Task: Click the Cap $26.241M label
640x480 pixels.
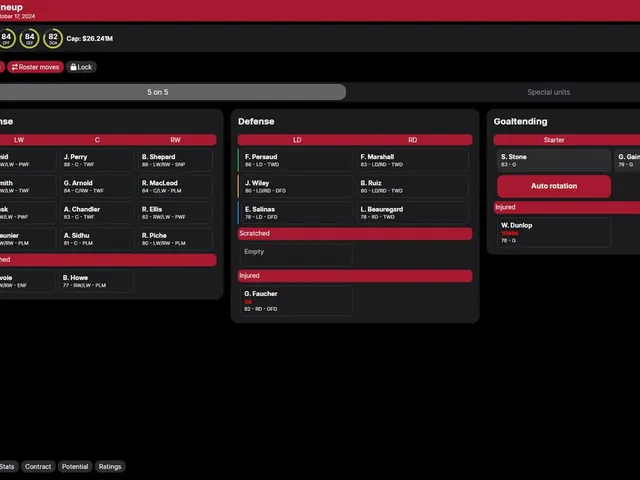Action: (90, 39)
